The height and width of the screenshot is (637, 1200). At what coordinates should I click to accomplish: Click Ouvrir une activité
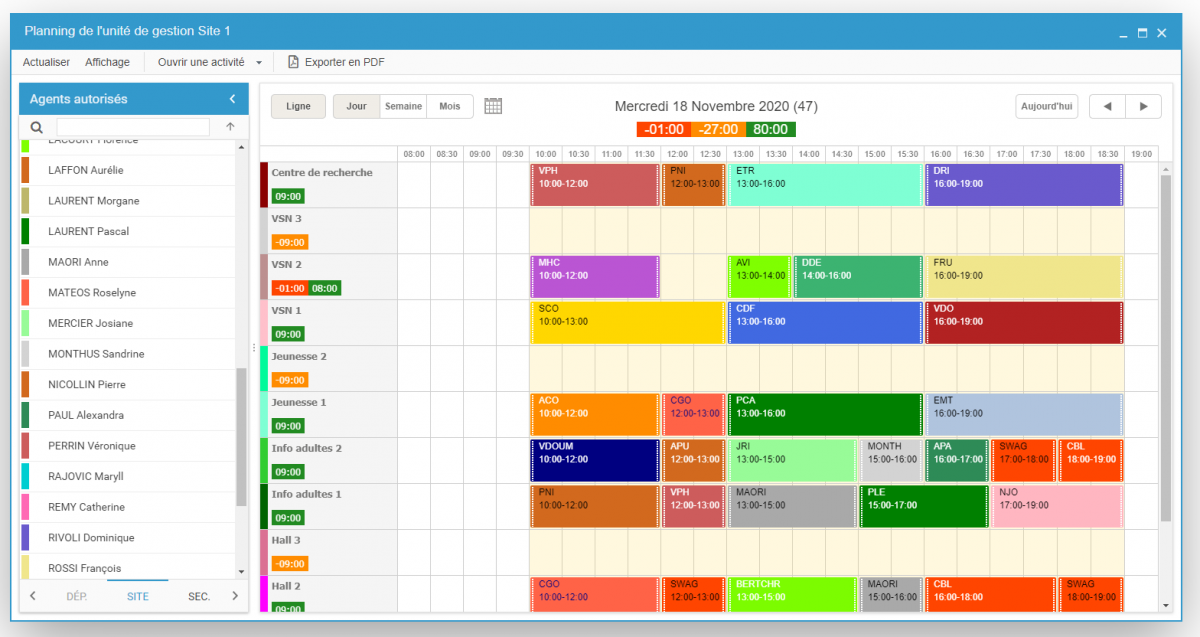201,62
